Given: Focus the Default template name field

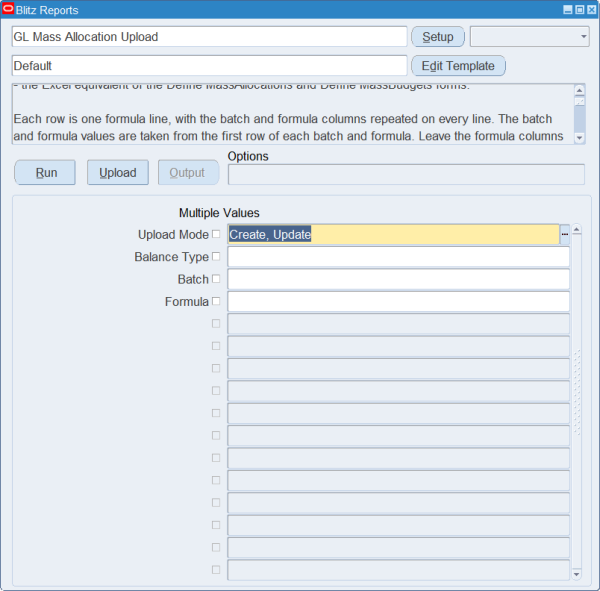Looking at the screenshot, I should coord(209,66).
